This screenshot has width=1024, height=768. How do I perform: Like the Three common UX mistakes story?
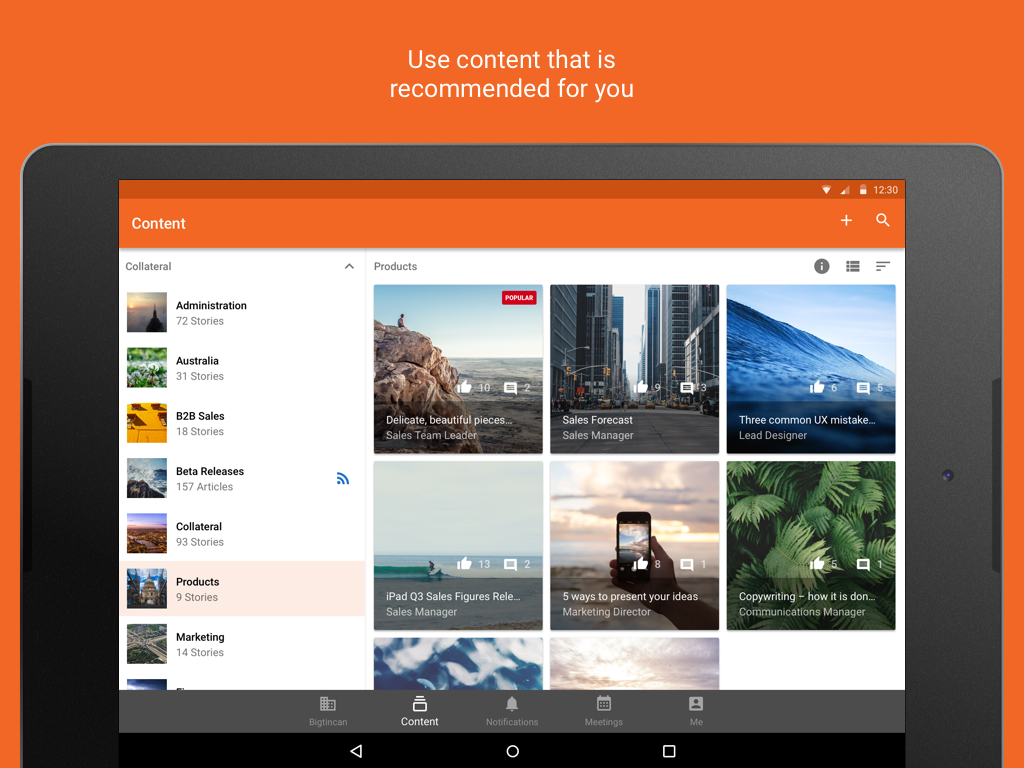[x=817, y=387]
